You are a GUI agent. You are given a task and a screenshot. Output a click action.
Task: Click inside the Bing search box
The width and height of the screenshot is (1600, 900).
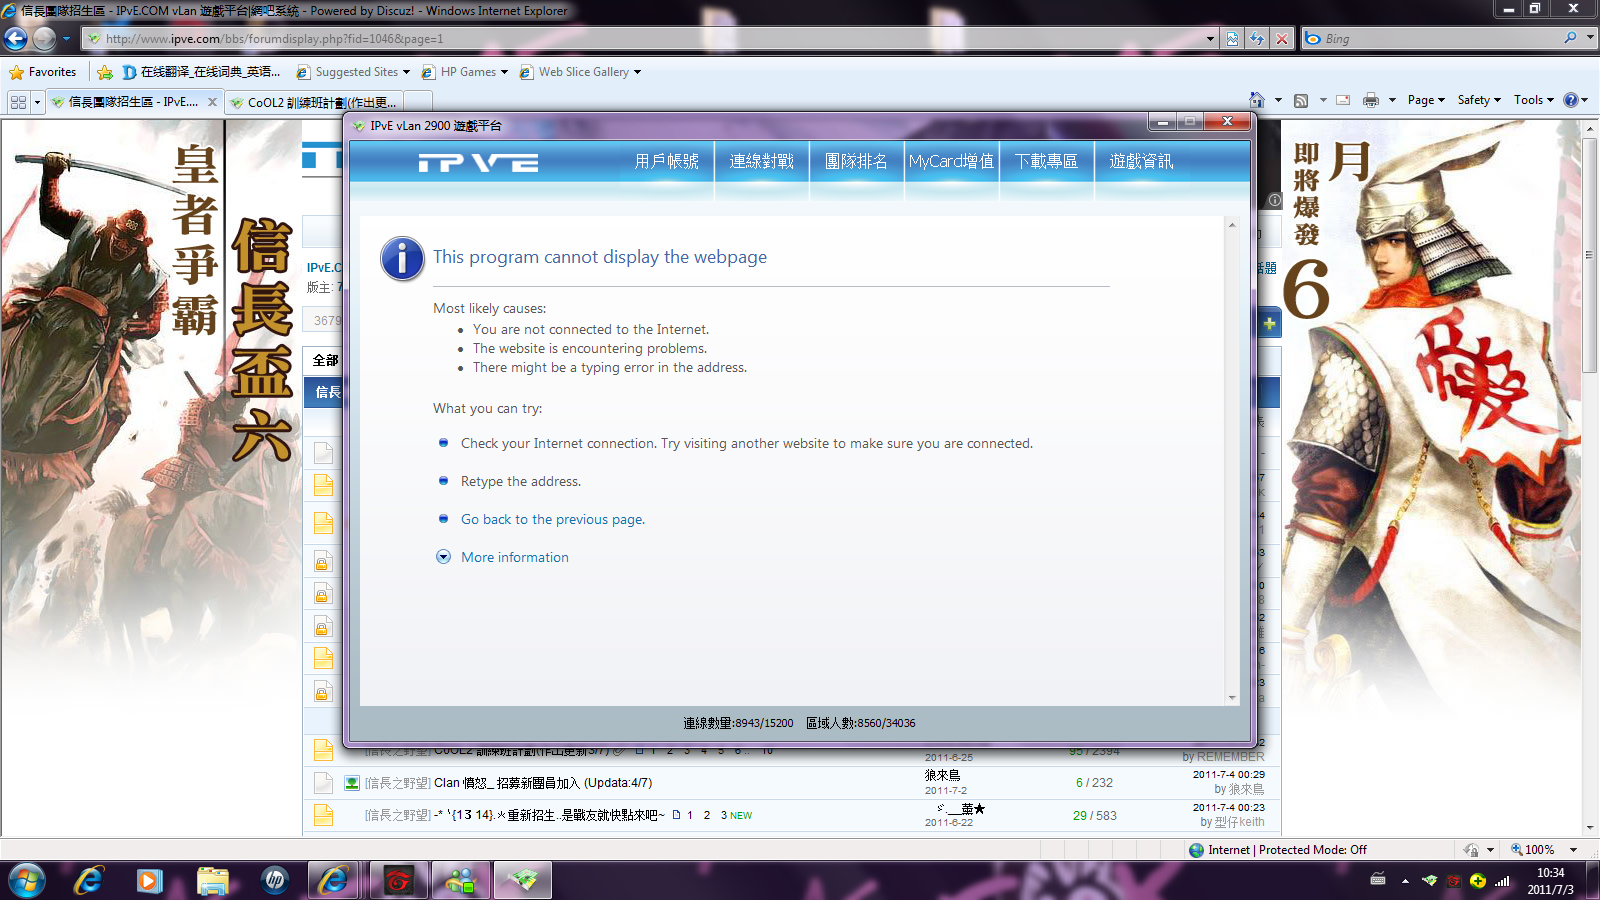1440,39
